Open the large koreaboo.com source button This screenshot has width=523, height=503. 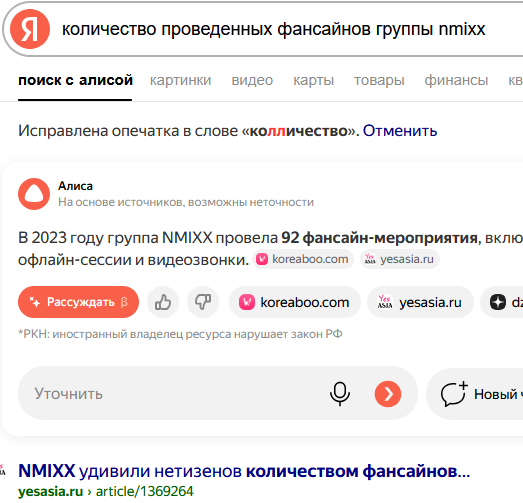295,302
